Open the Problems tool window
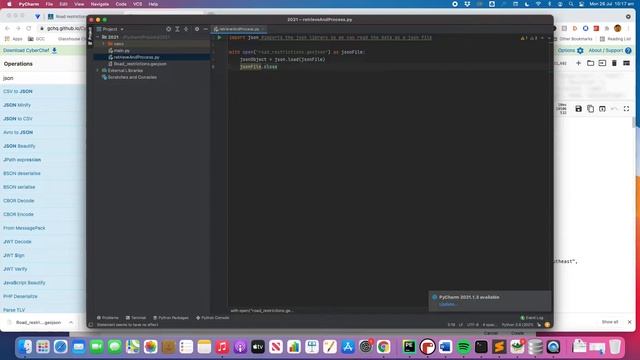The width and height of the screenshot is (640, 360). point(108,318)
